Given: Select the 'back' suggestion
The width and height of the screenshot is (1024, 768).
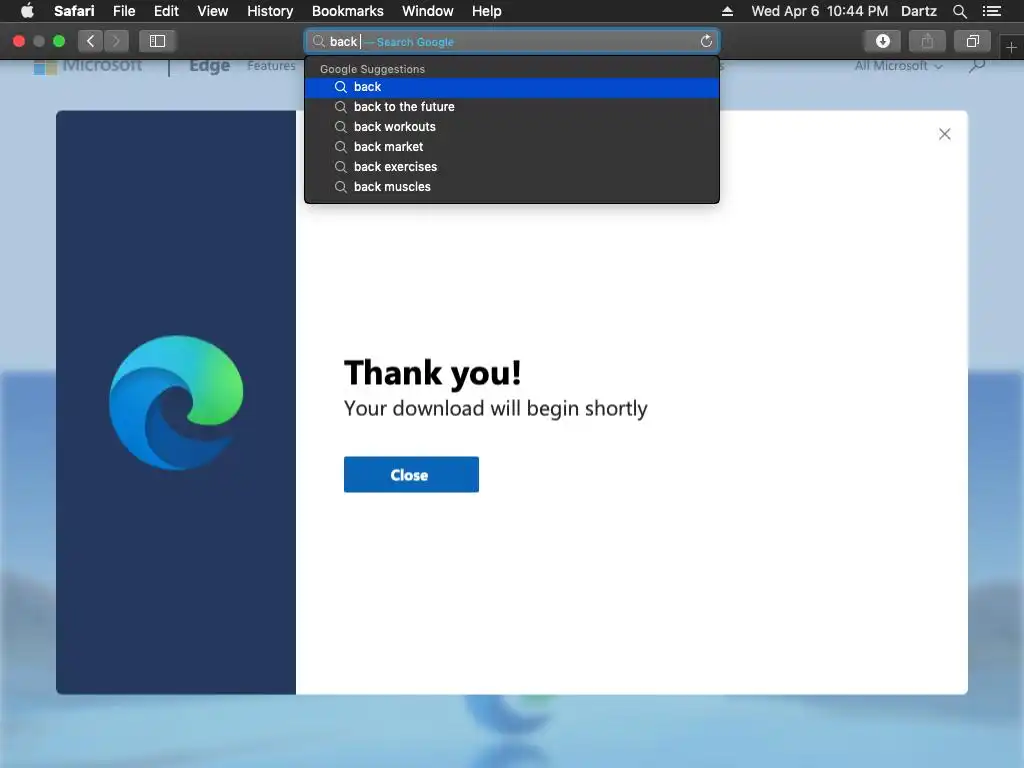Looking at the screenshot, I should [x=511, y=87].
